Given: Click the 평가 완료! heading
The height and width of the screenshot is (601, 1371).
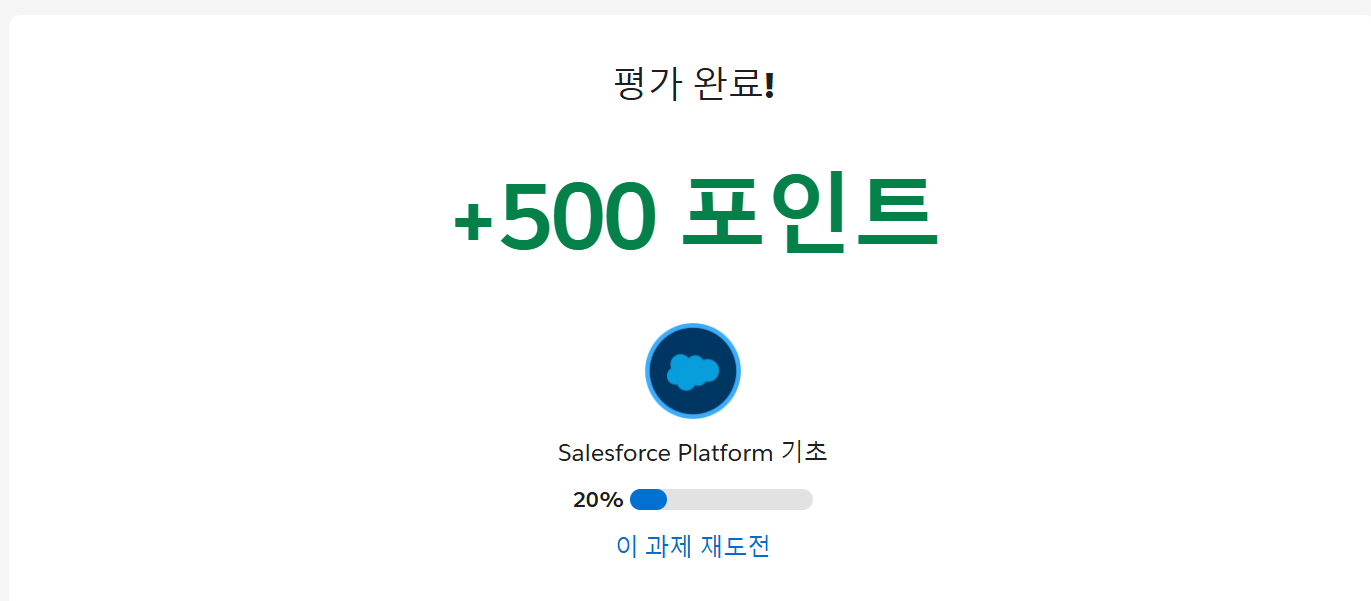Looking at the screenshot, I should [x=694, y=84].
